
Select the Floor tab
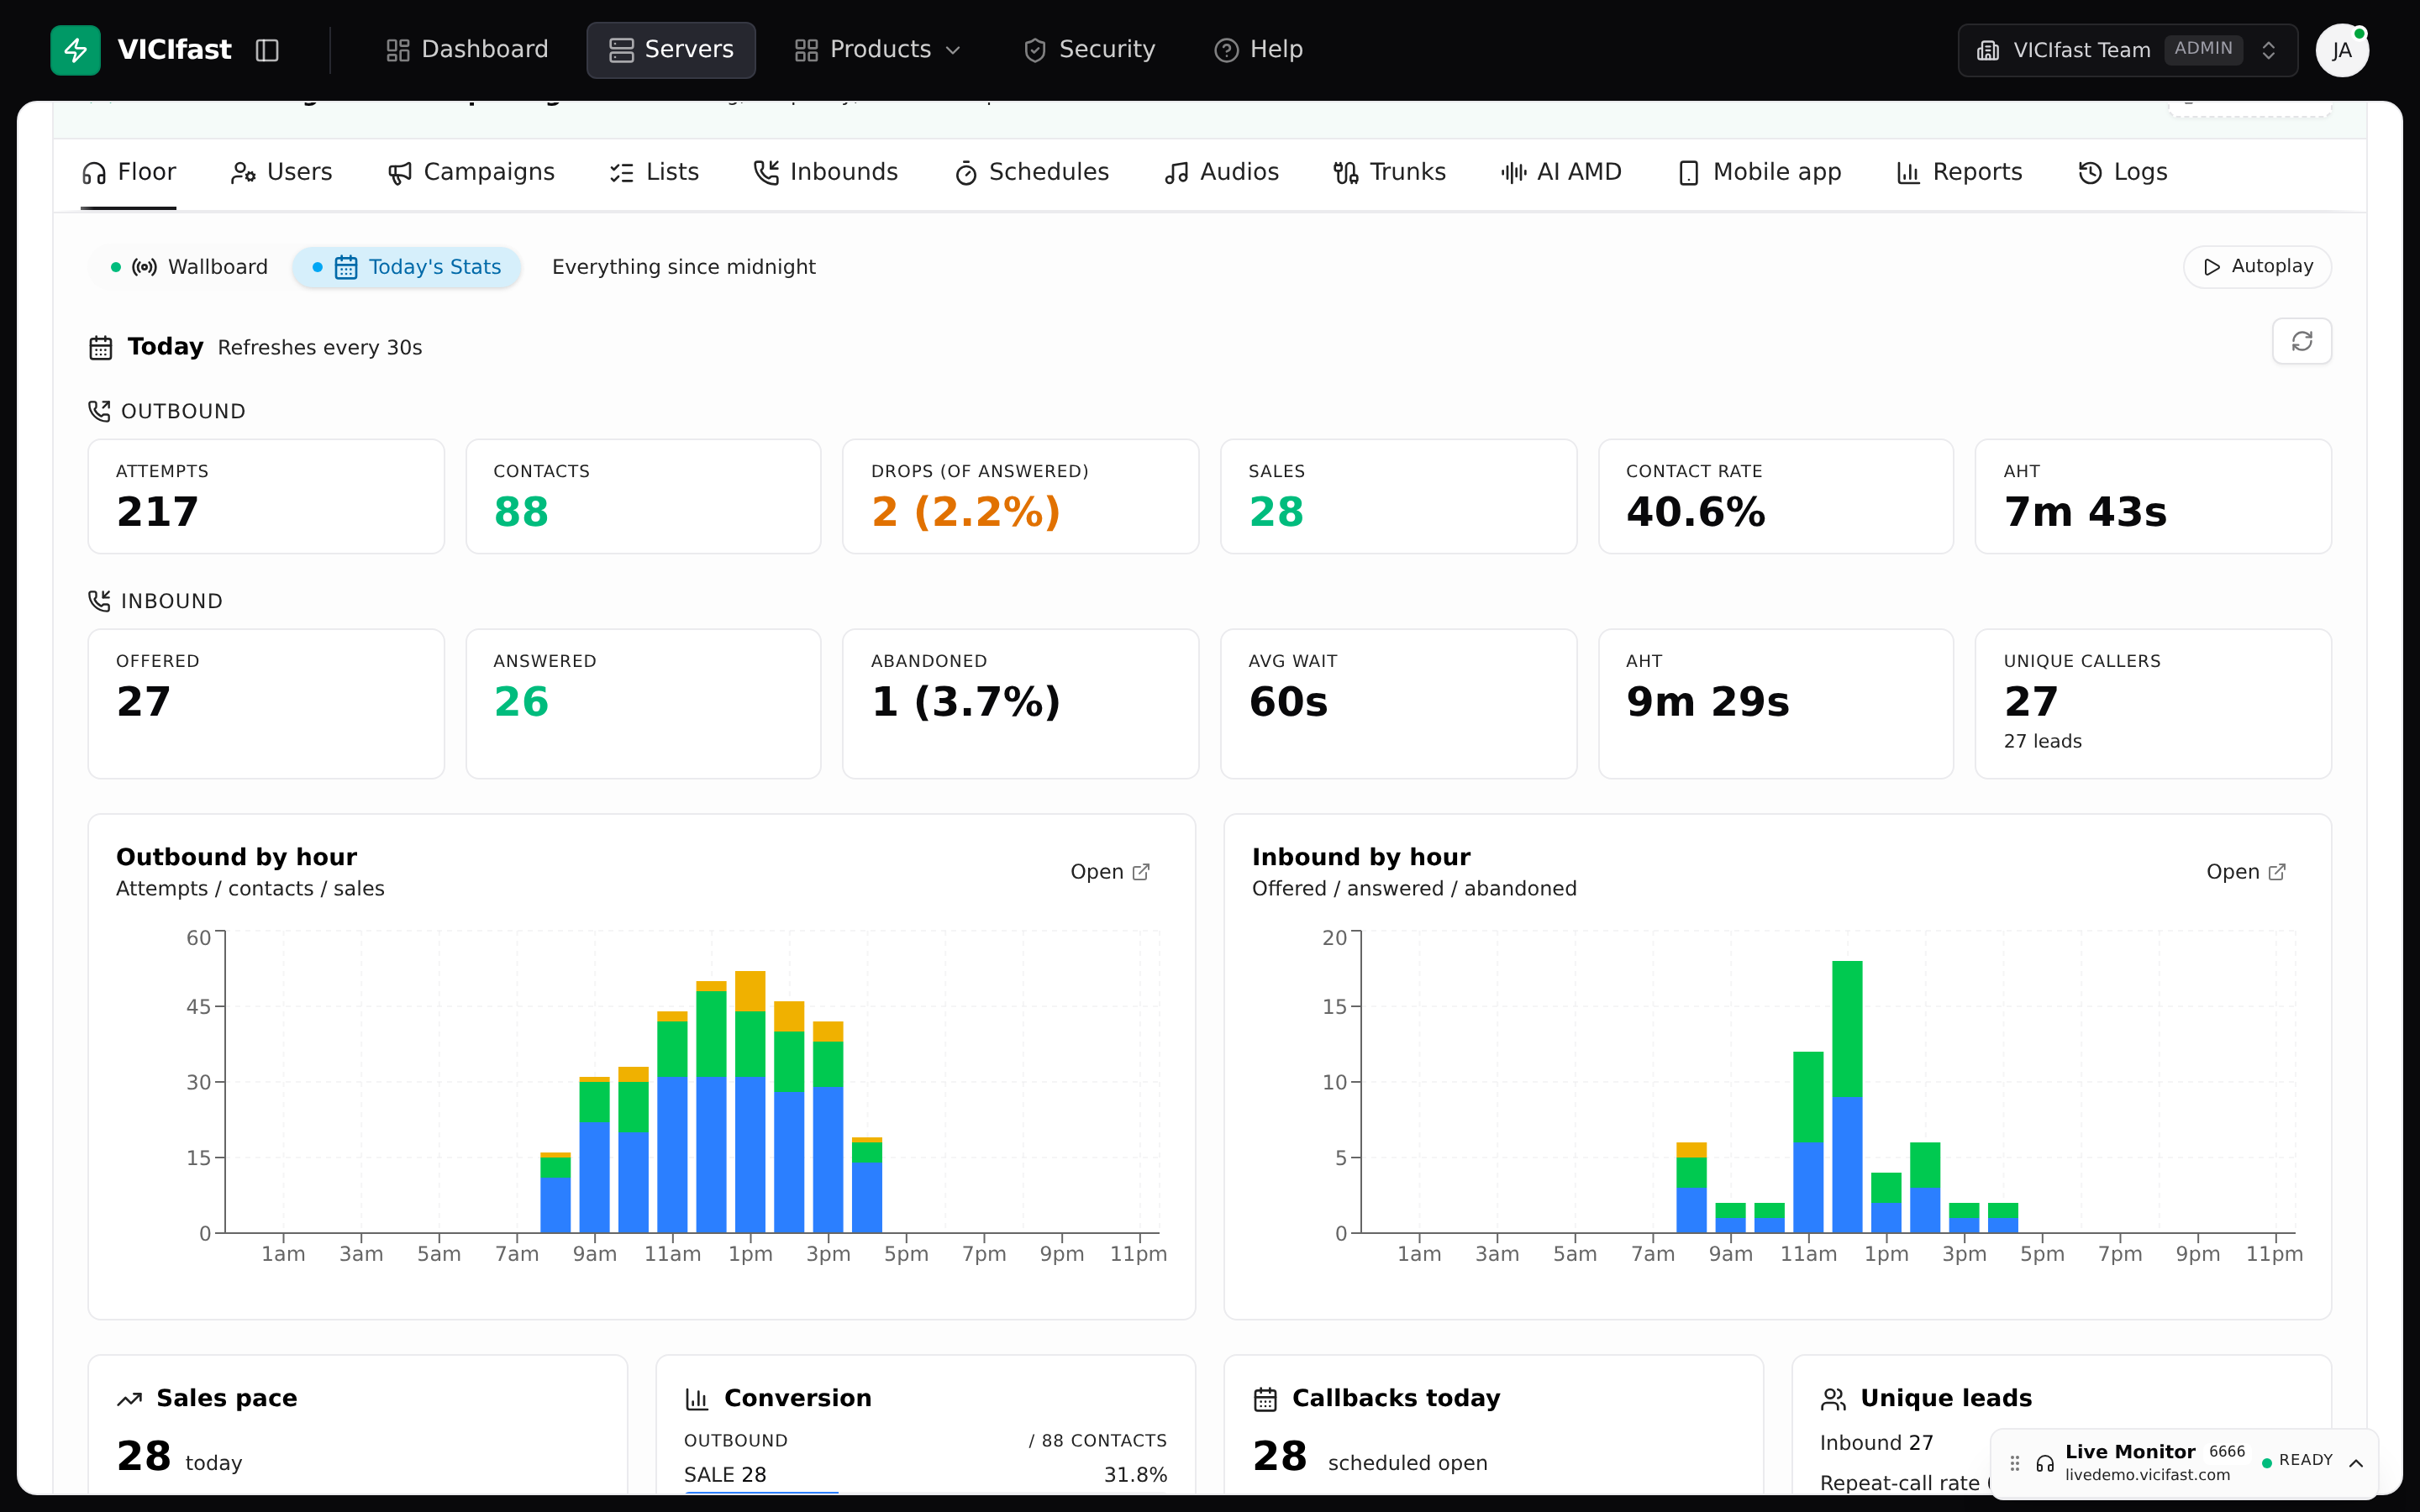pyautogui.click(x=129, y=173)
